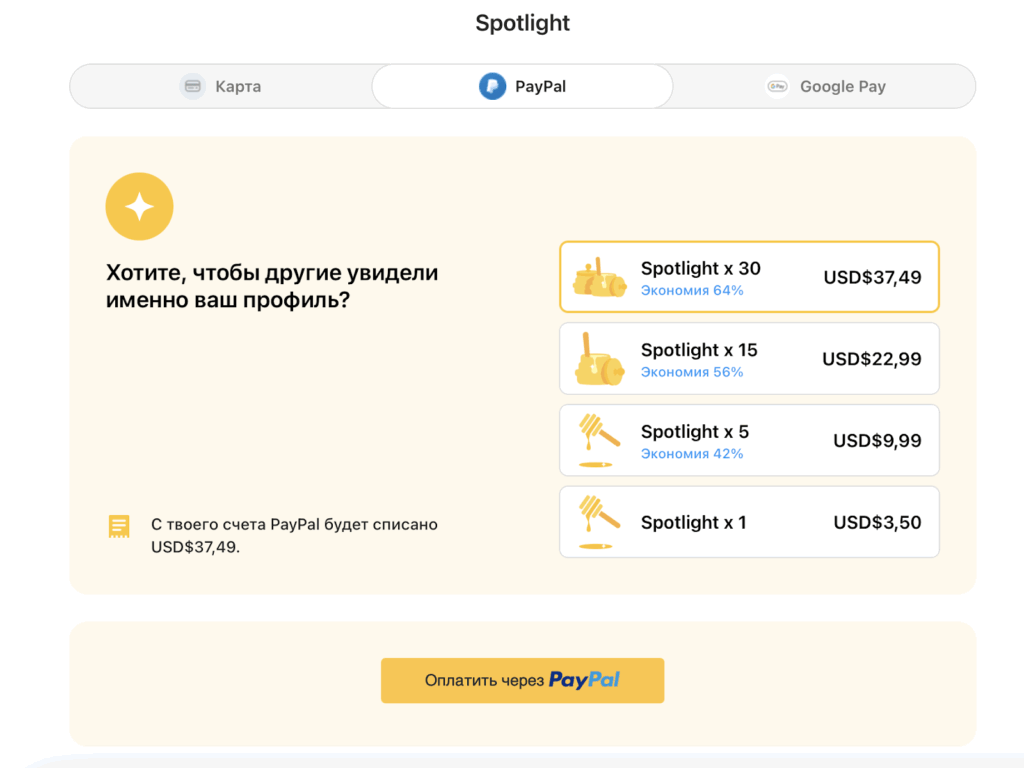Switch to the Google Pay tab
Screen dimensions: 1024x768
coord(824,86)
